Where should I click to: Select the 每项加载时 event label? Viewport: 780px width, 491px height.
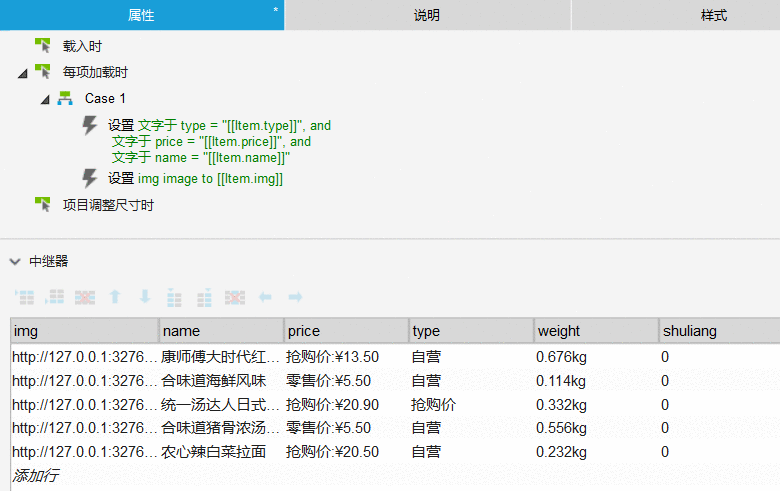click(x=95, y=72)
